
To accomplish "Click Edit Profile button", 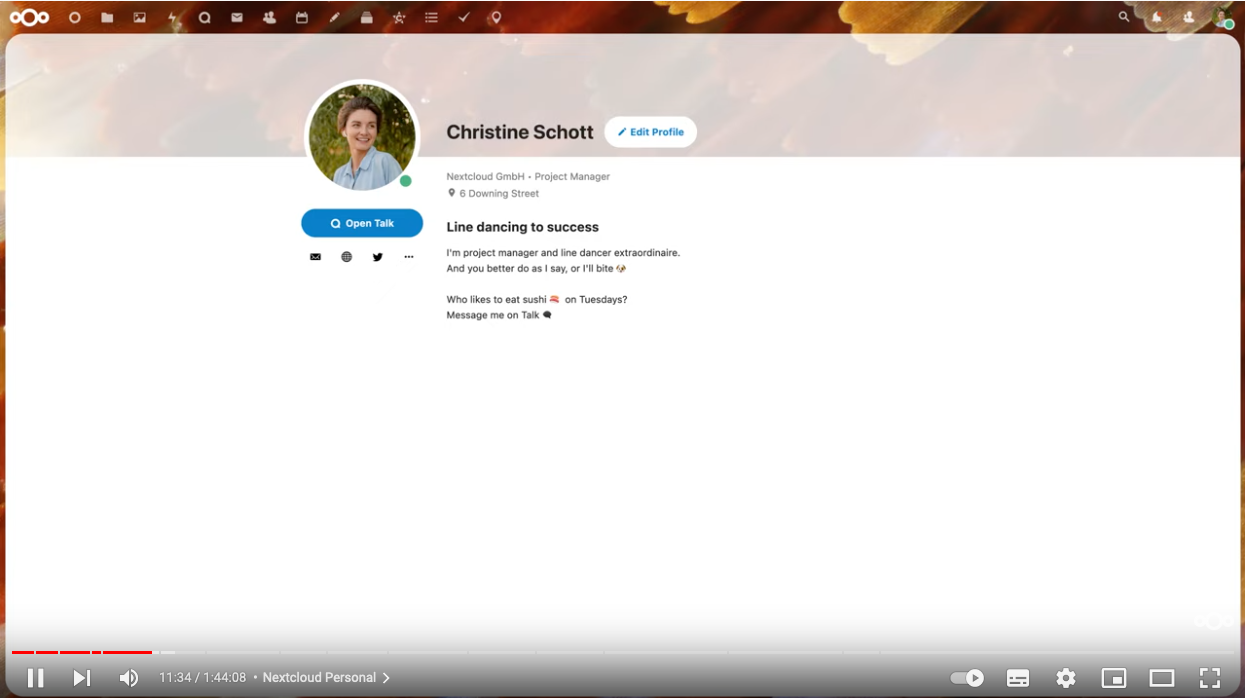I will [651, 132].
